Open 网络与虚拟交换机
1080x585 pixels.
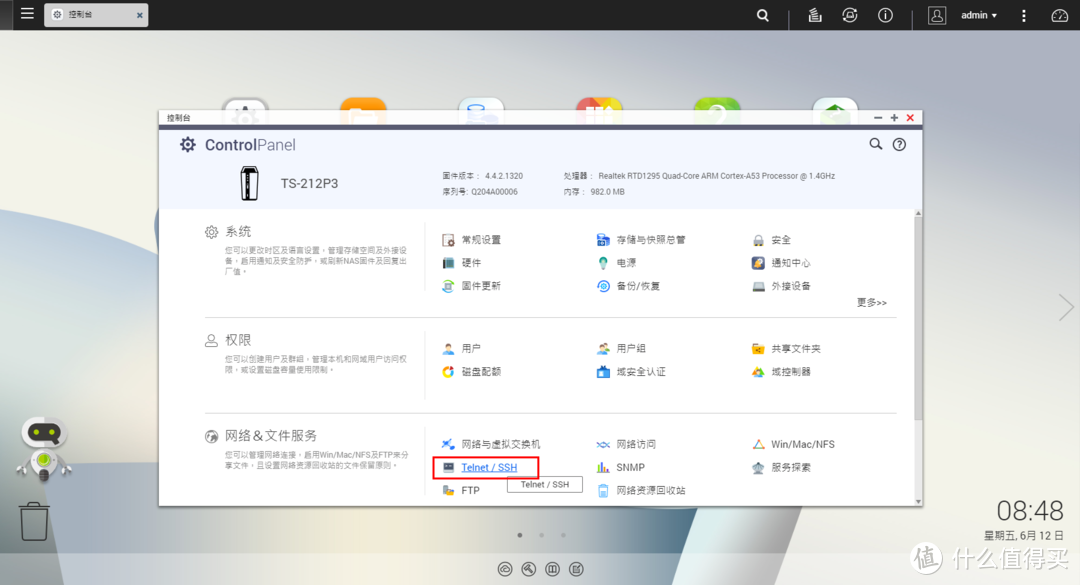point(491,444)
